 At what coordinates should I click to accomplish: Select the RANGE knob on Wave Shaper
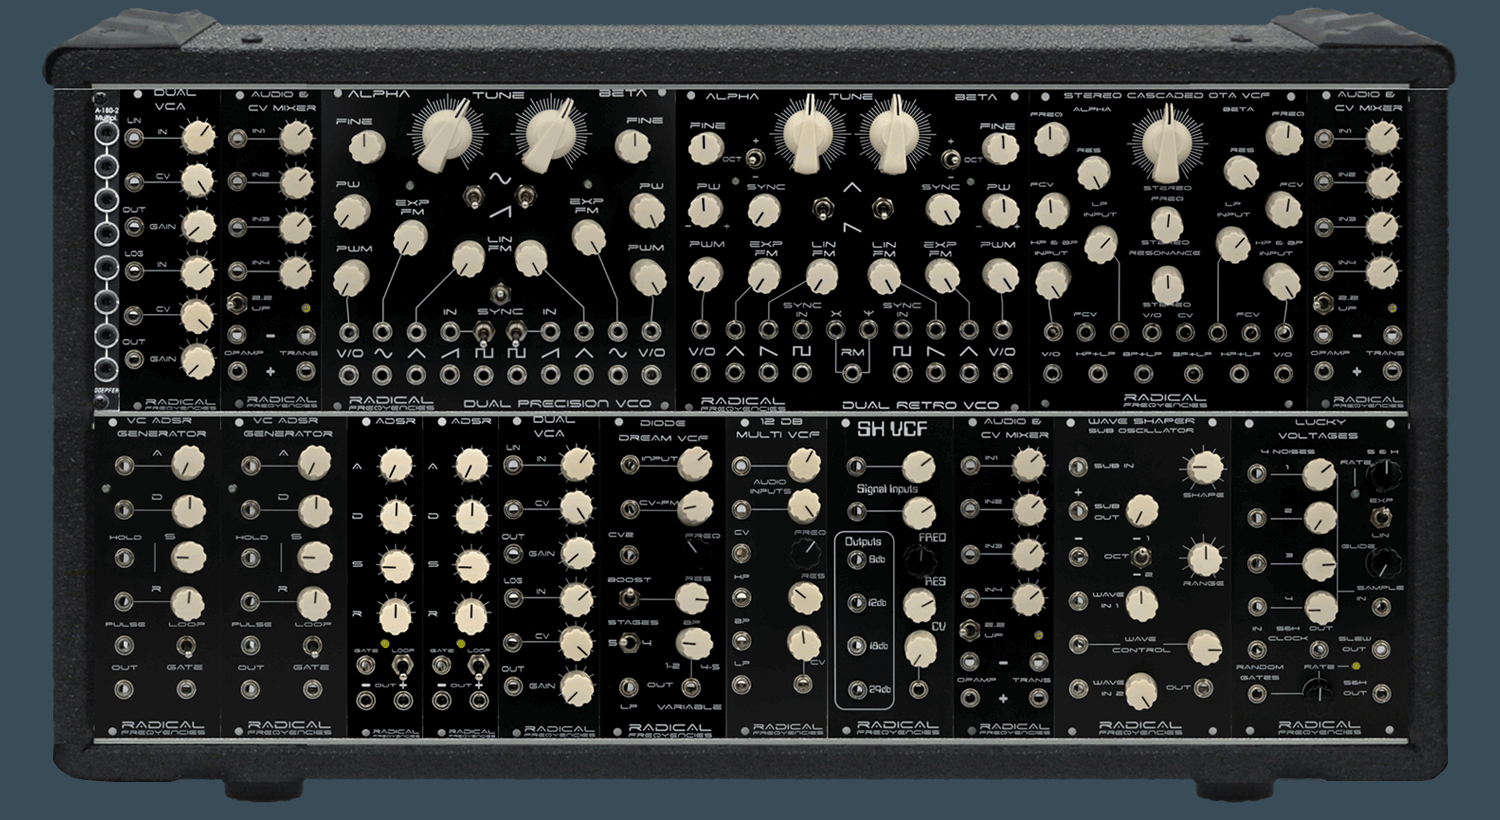tap(1204, 557)
